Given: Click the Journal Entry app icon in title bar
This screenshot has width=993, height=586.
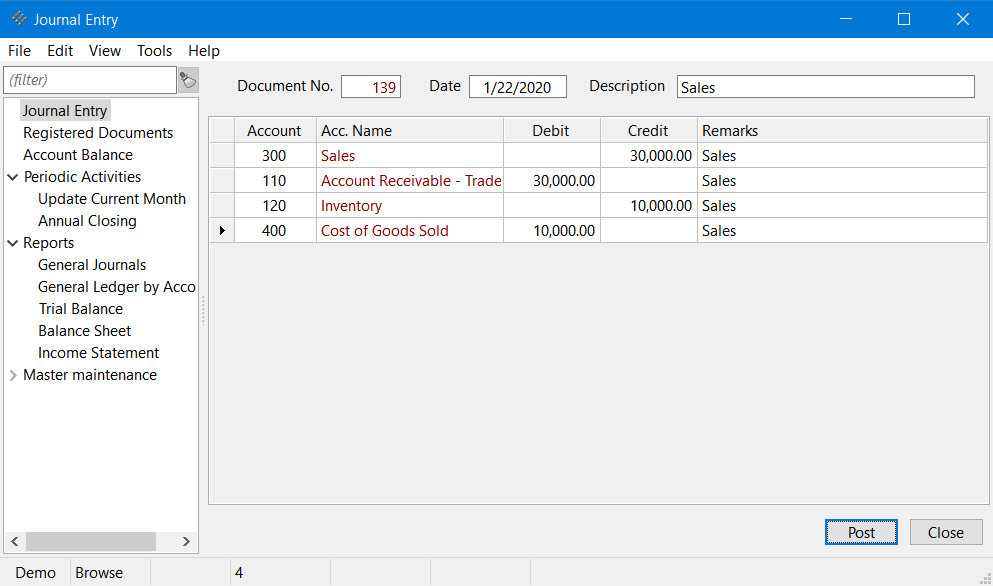Looking at the screenshot, I should tap(19, 19).
